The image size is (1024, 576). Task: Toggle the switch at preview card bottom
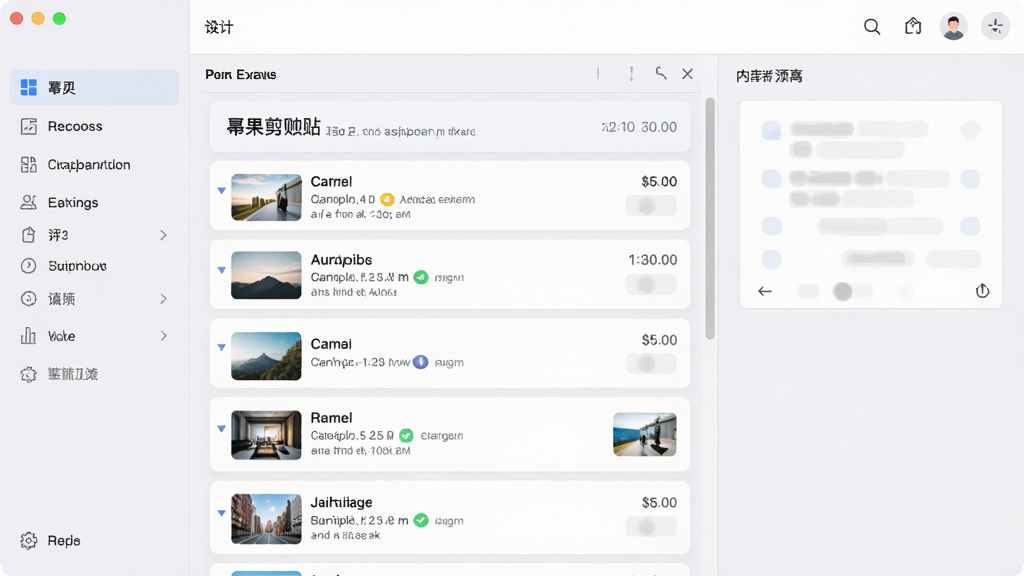(x=851, y=291)
